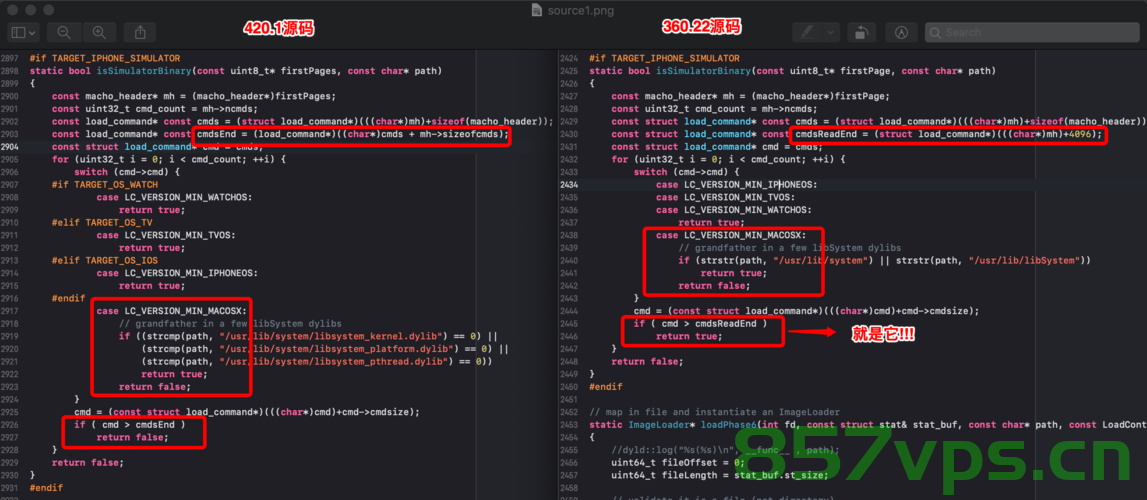
Task: Click 'isSimulatorBinary' on line 2425
Action: tap(705, 71)
